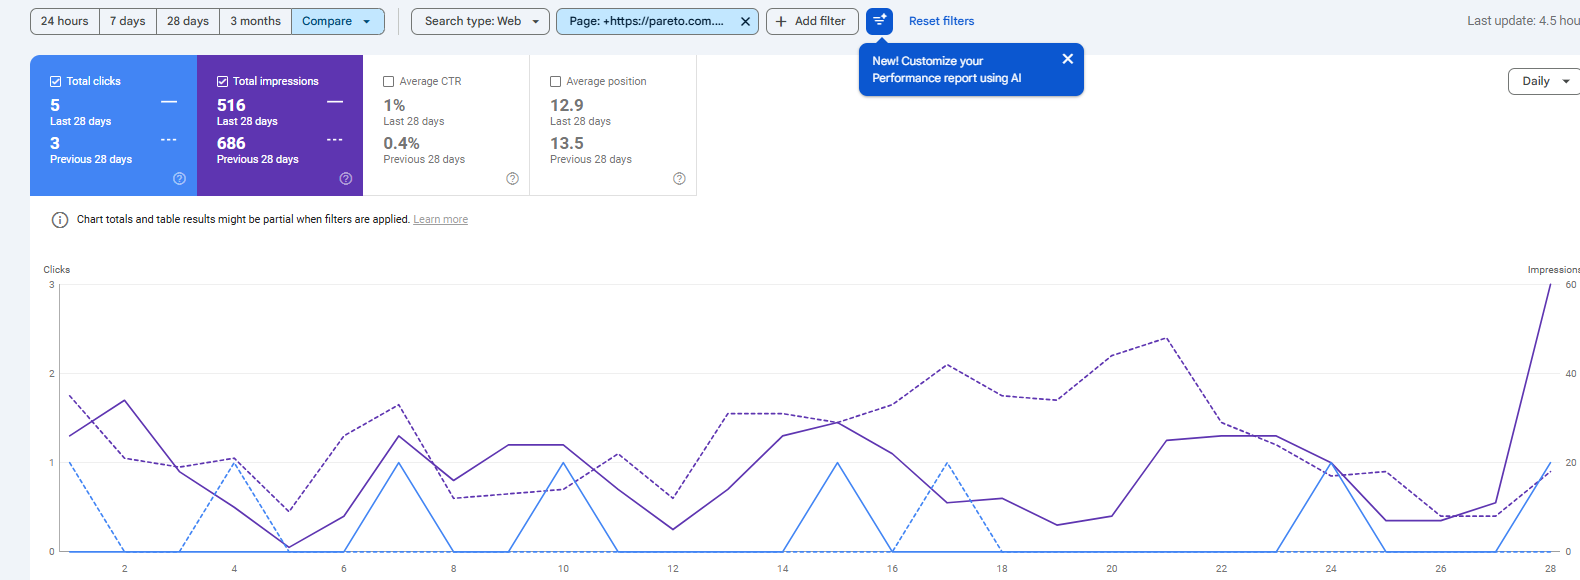Open help for Total impressions card
Viewport: 1580px width, 580px height.
pos(346,179)
